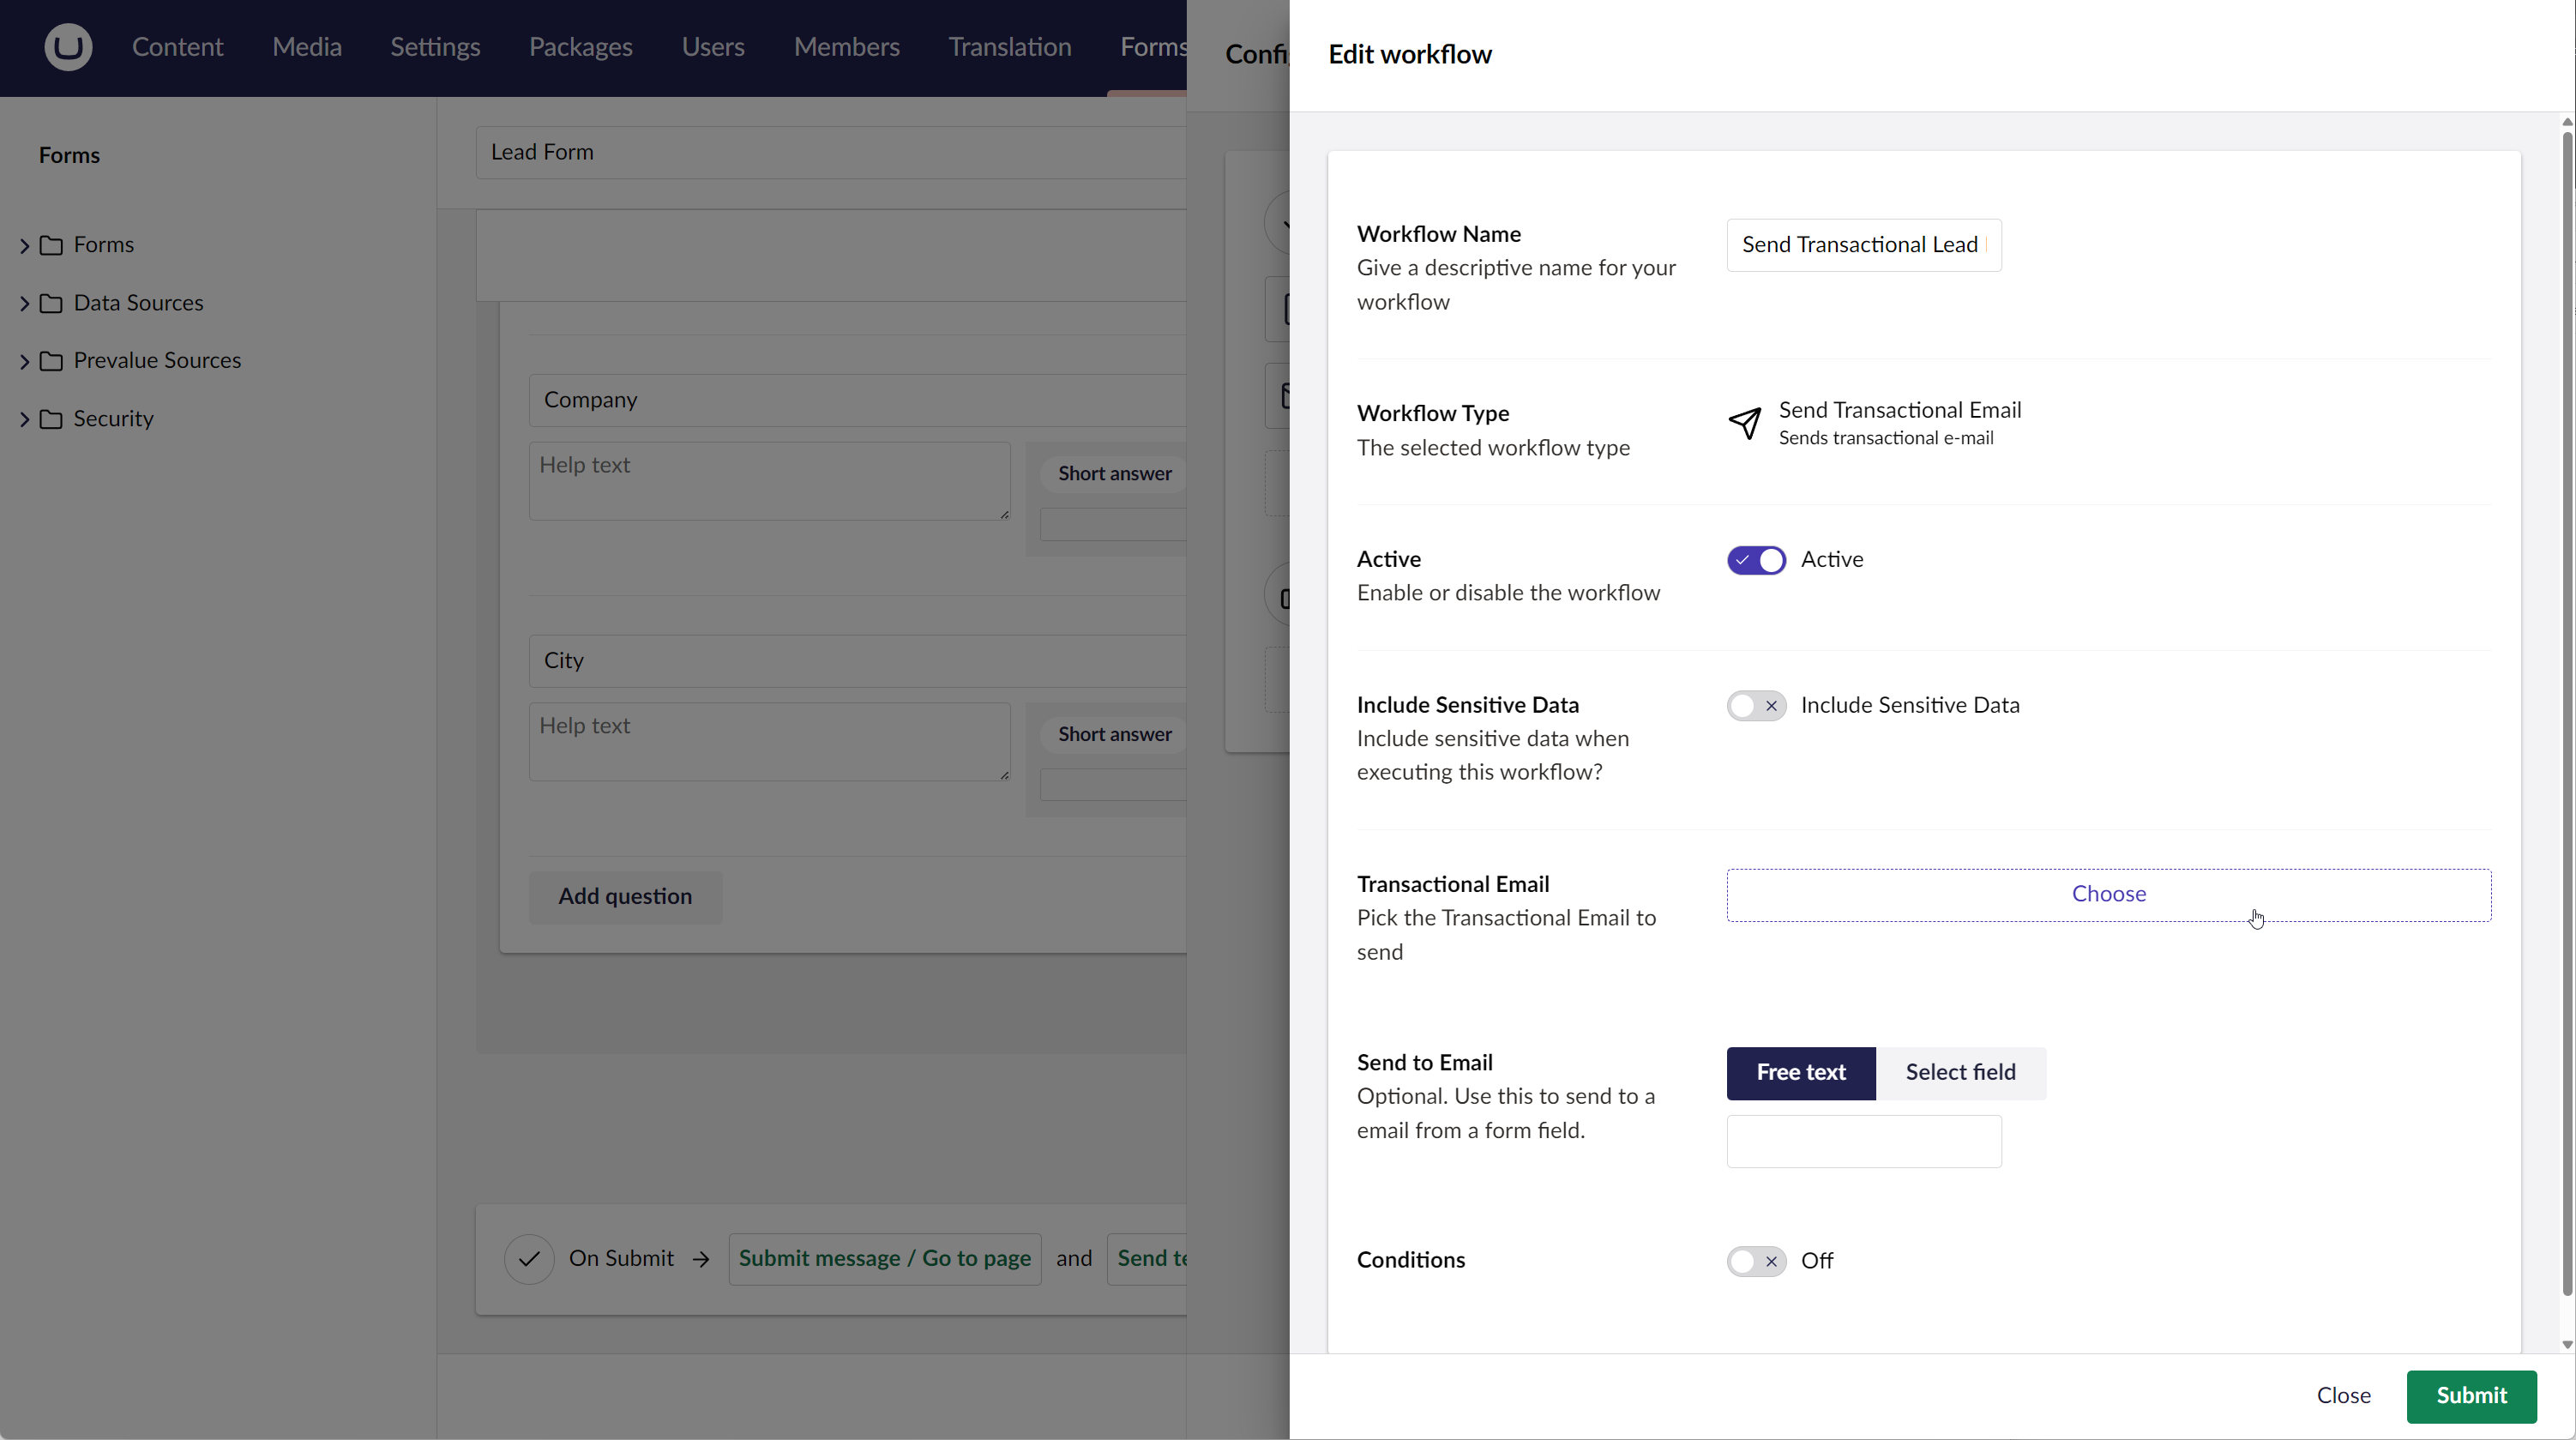Image resolution: width=2576 pixels, height=1440 pixels.
Task: Click the Forms folder icon in tree
Action: click(x=51, y=245)
